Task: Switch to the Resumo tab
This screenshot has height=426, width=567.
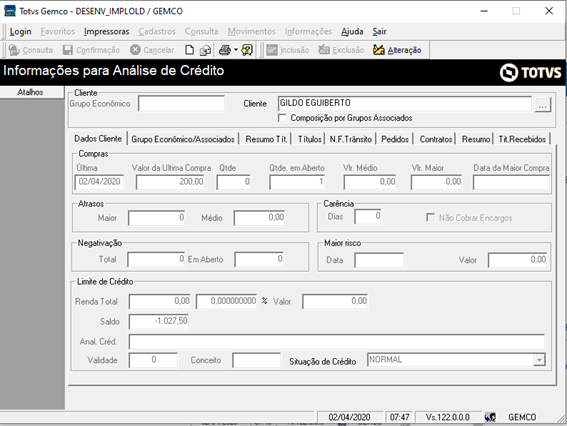Action: point(476,139)
